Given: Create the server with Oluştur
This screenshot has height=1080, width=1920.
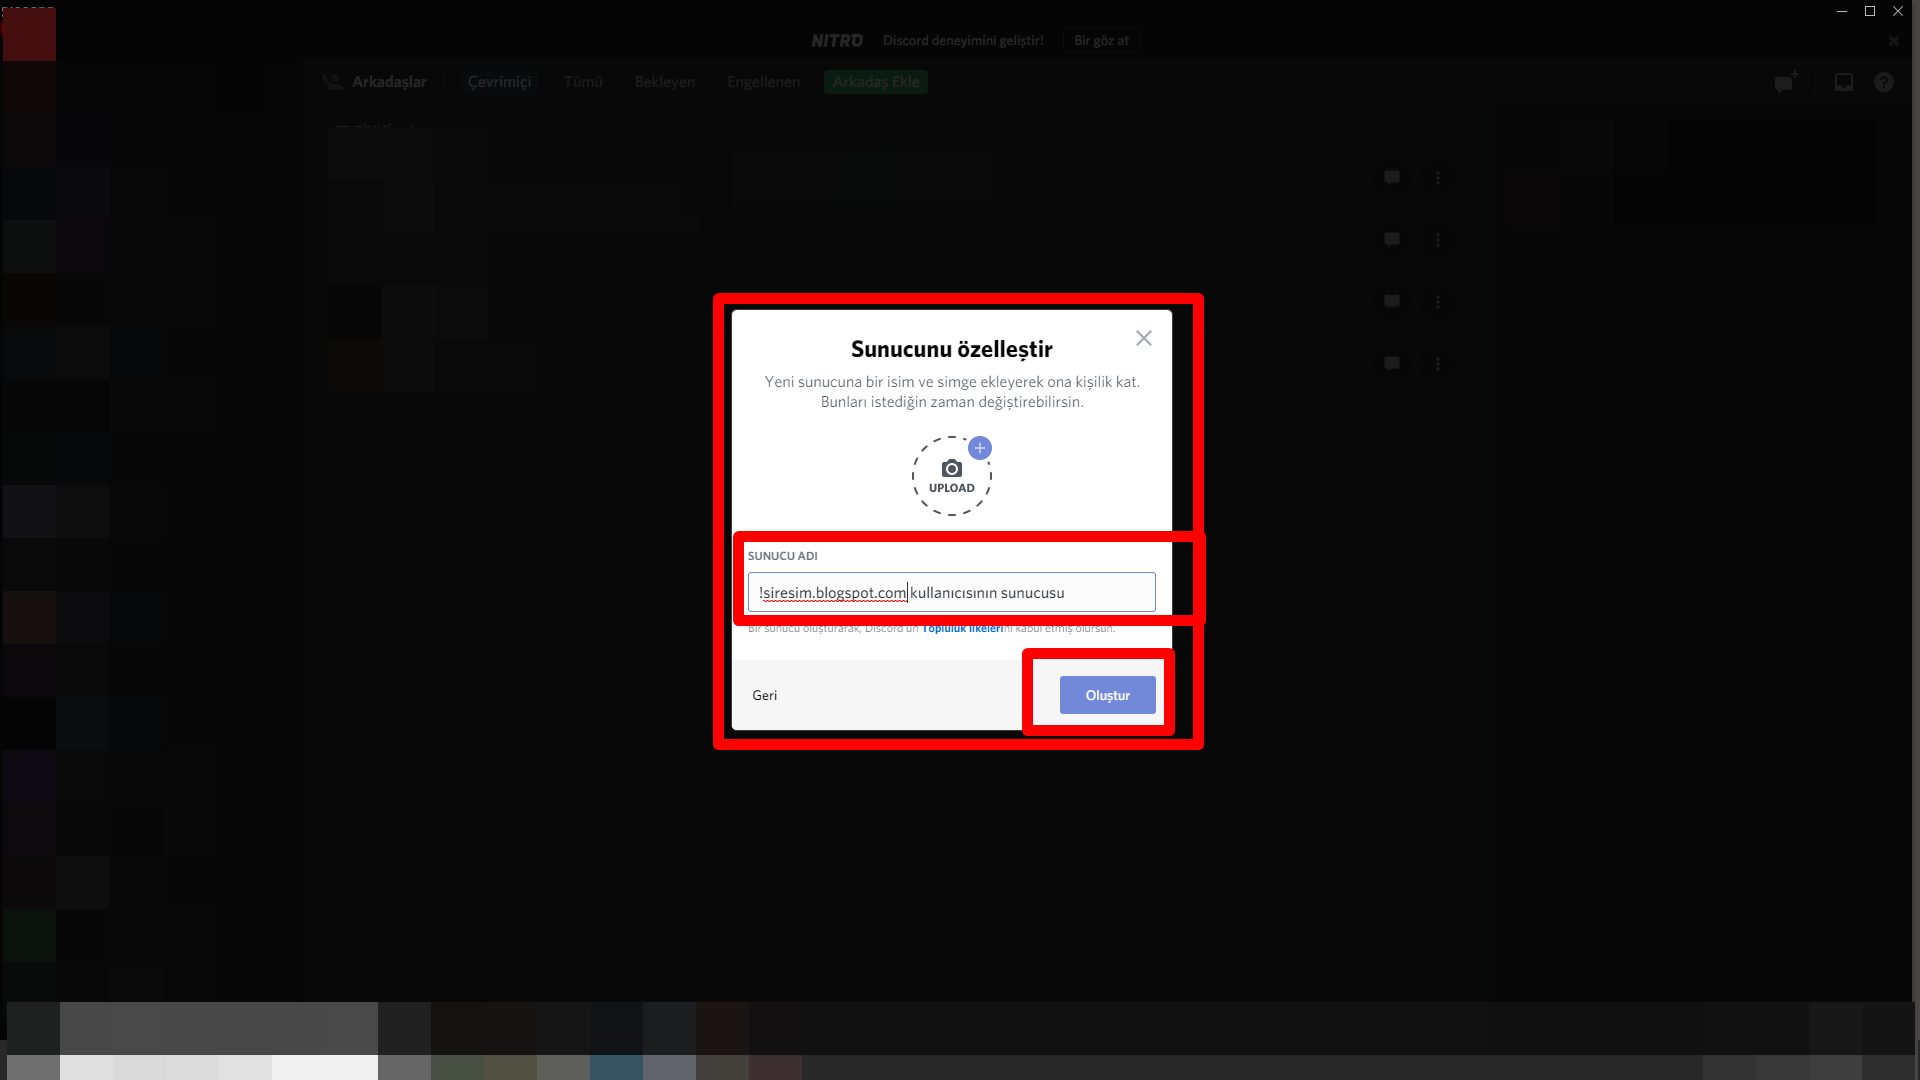Looking at the screenshot, I should pos(1107,695).
